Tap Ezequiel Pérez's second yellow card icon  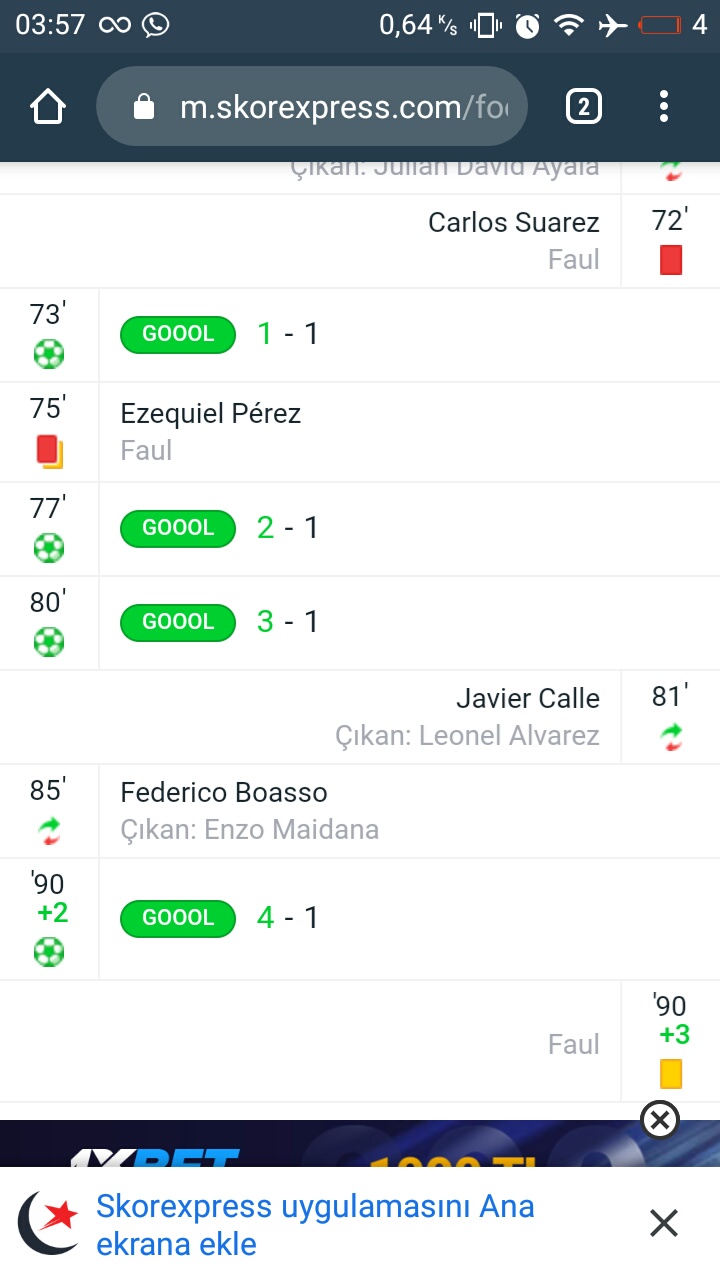point(48,451)
